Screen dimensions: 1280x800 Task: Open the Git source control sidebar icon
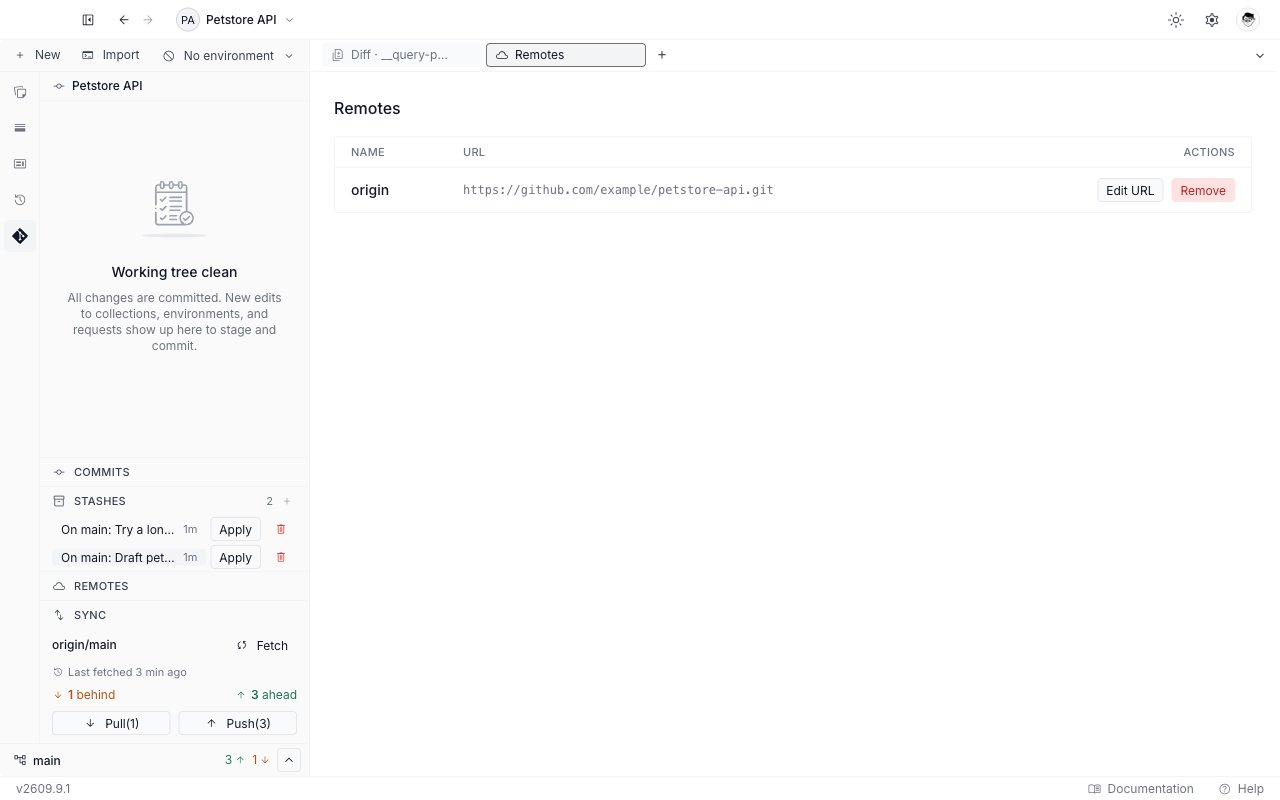[20, 236]
